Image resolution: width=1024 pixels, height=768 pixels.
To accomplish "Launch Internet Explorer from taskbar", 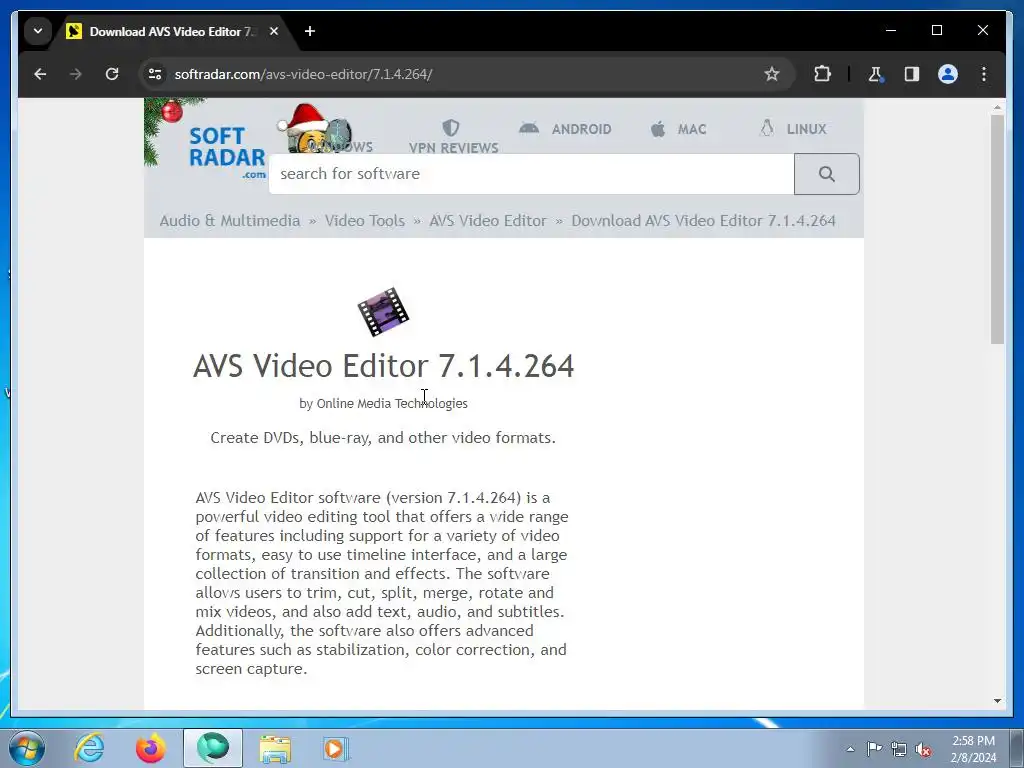I will [89, 748].
